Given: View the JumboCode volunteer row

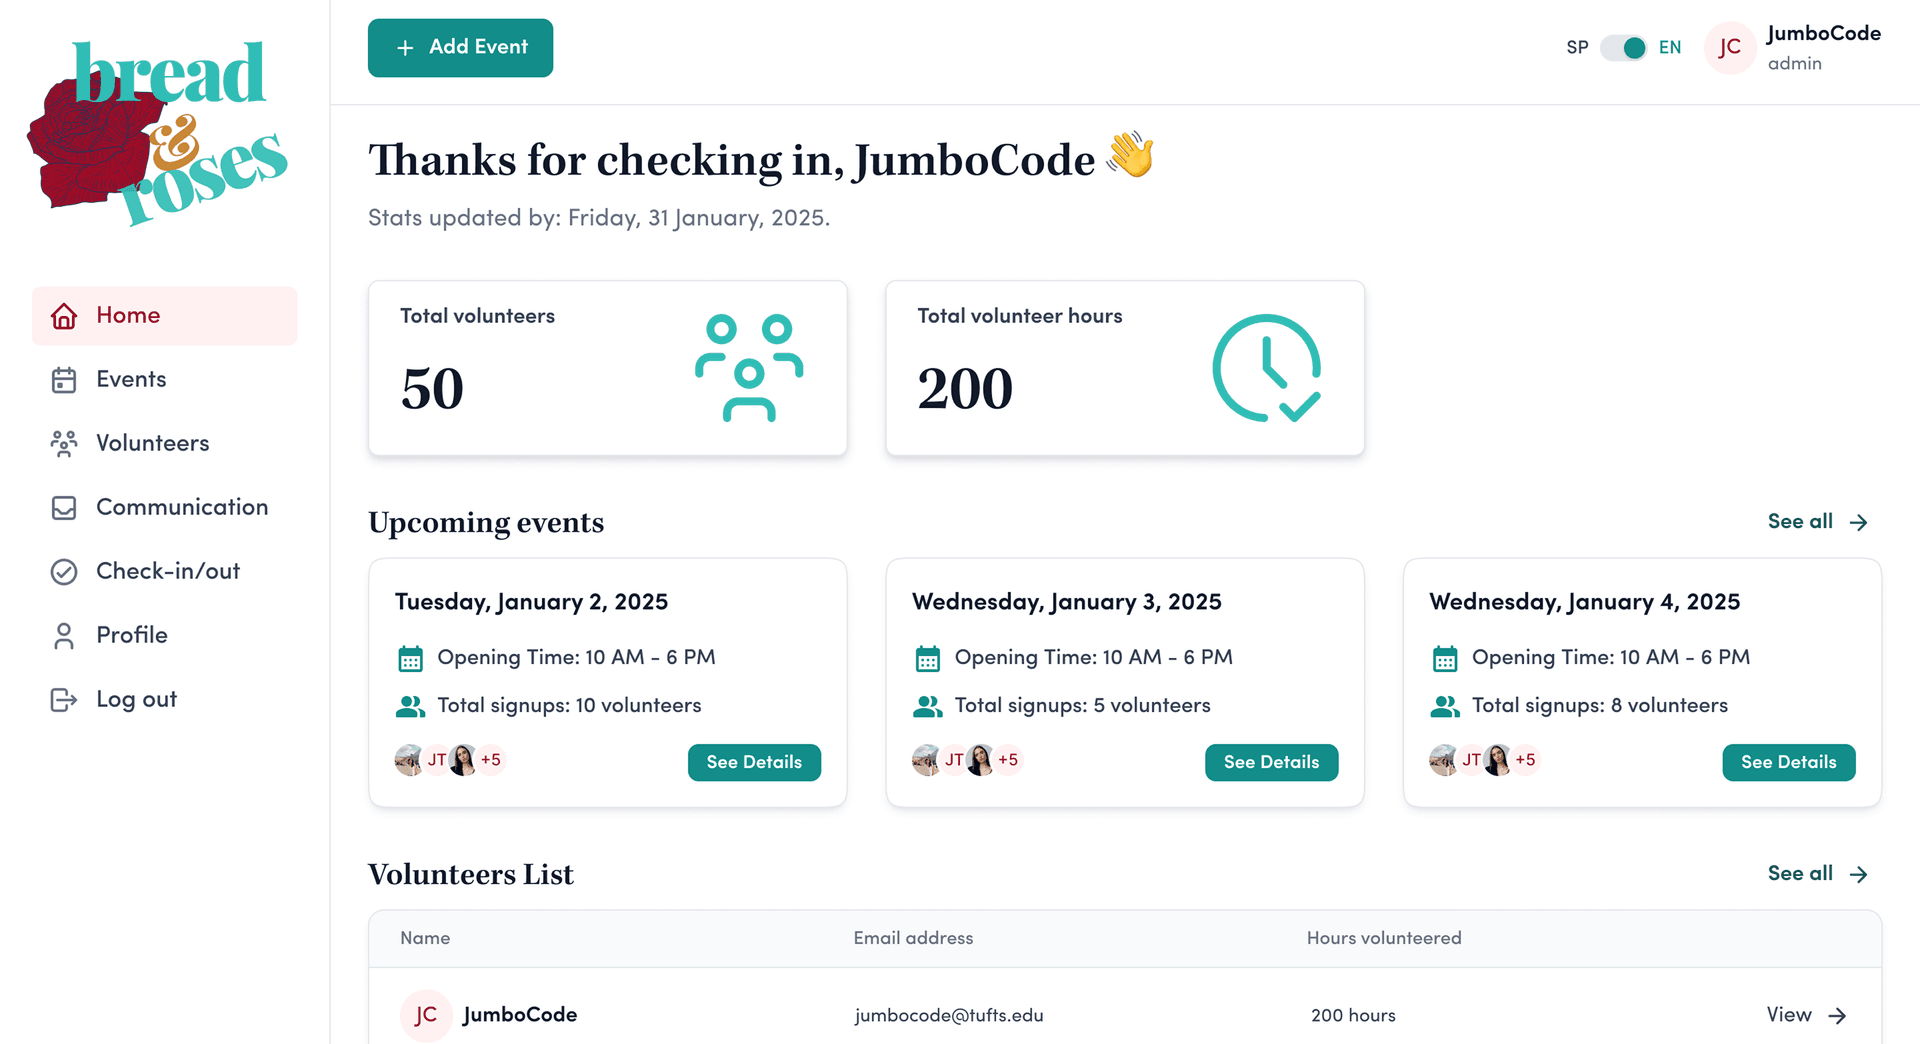Looking at the screenshot, I should pyautogui.click(x=1805, y=1015).
